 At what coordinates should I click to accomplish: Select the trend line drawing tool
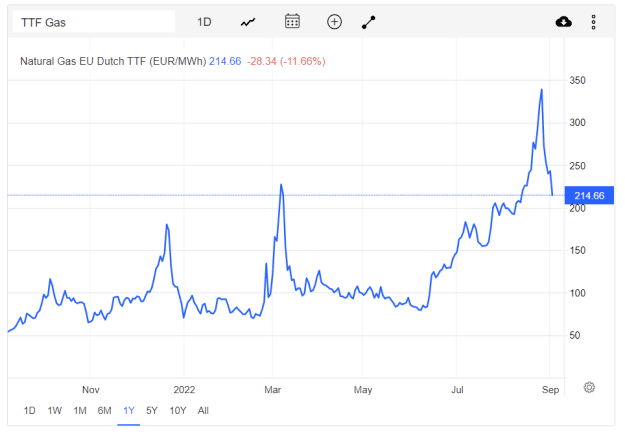pyautogui.click(x=369, y=22)
